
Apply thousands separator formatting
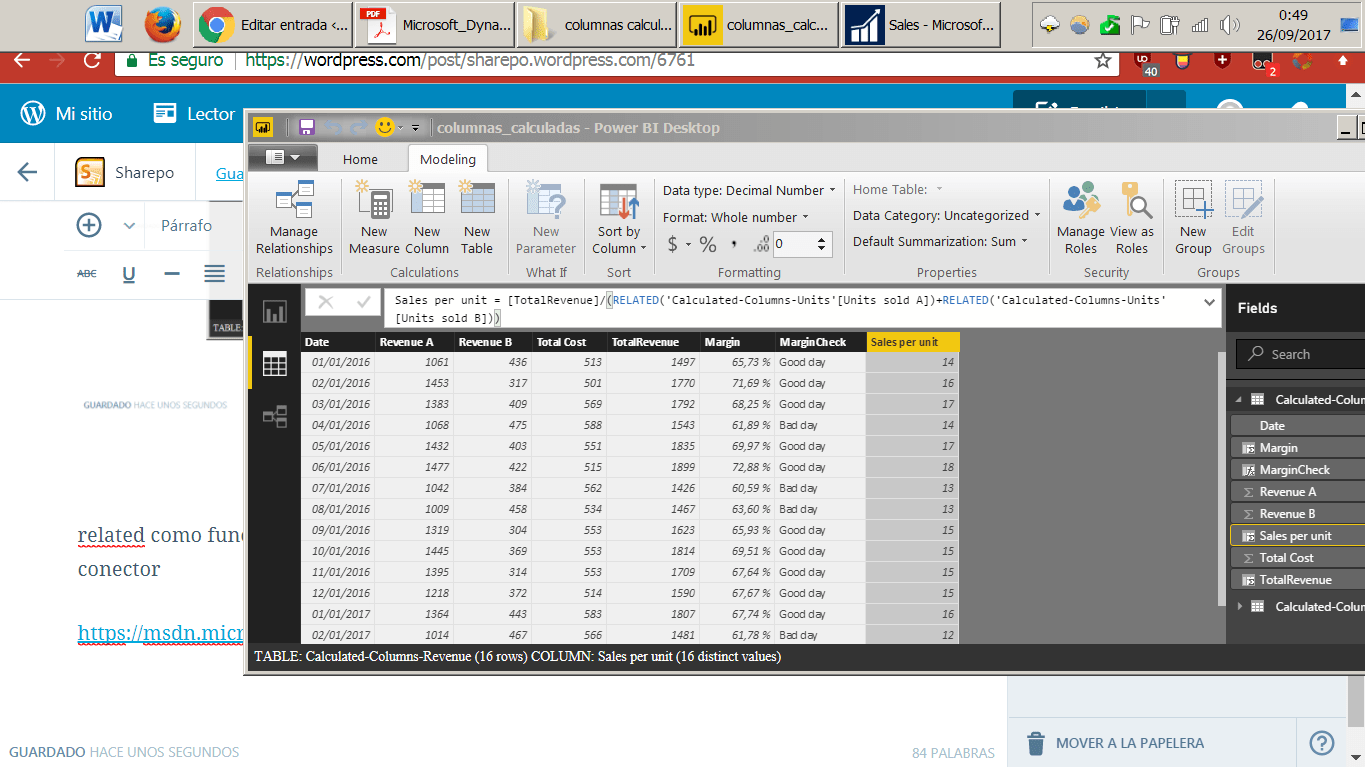pyautogui.click(x=733, y=244)
